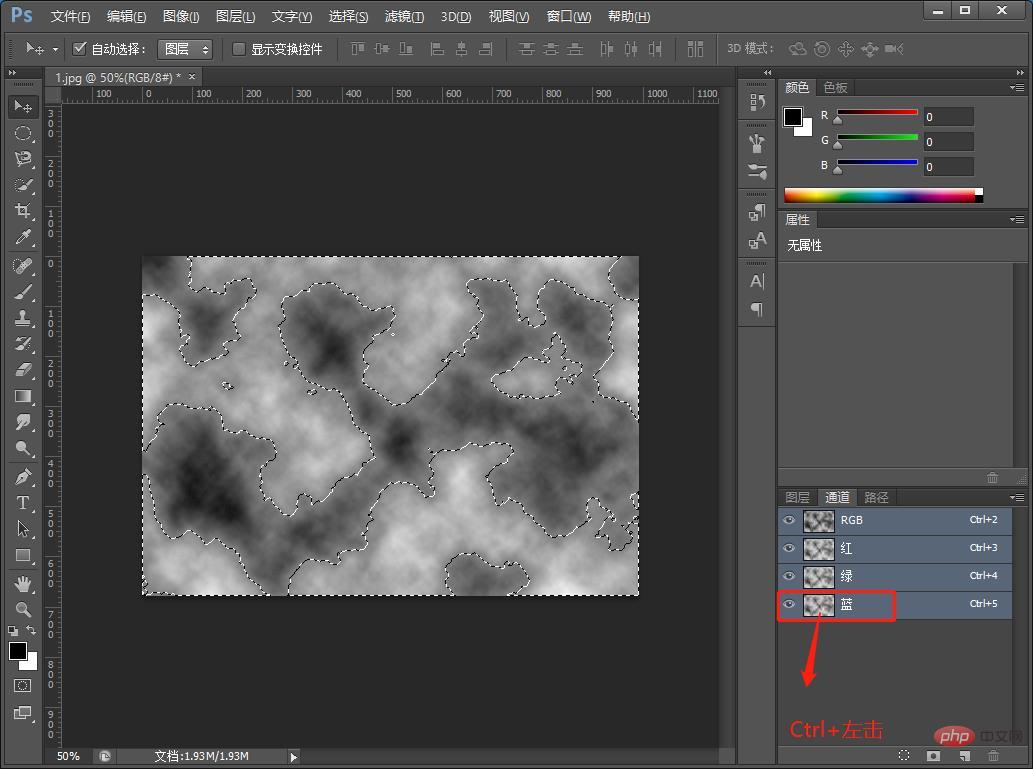Image resolution: width=1033 pixels, height=769 pixels.
Task: Collapse the right panels double arrows
Action: [x=1020, y=72]
